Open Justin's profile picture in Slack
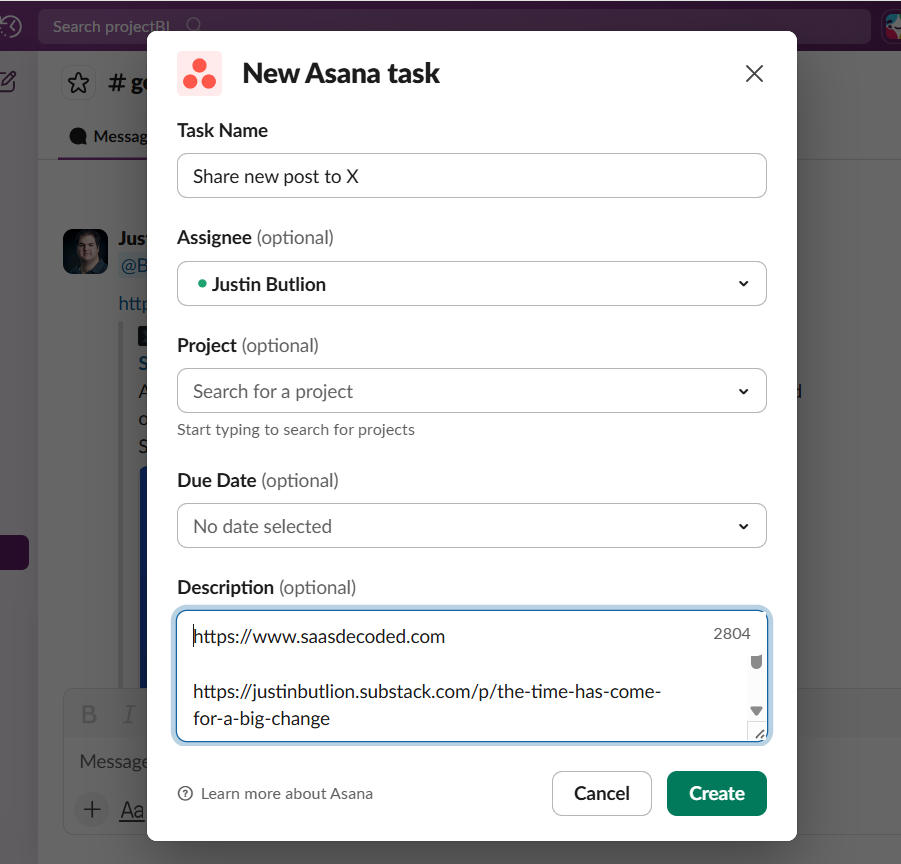 point(85,252)
